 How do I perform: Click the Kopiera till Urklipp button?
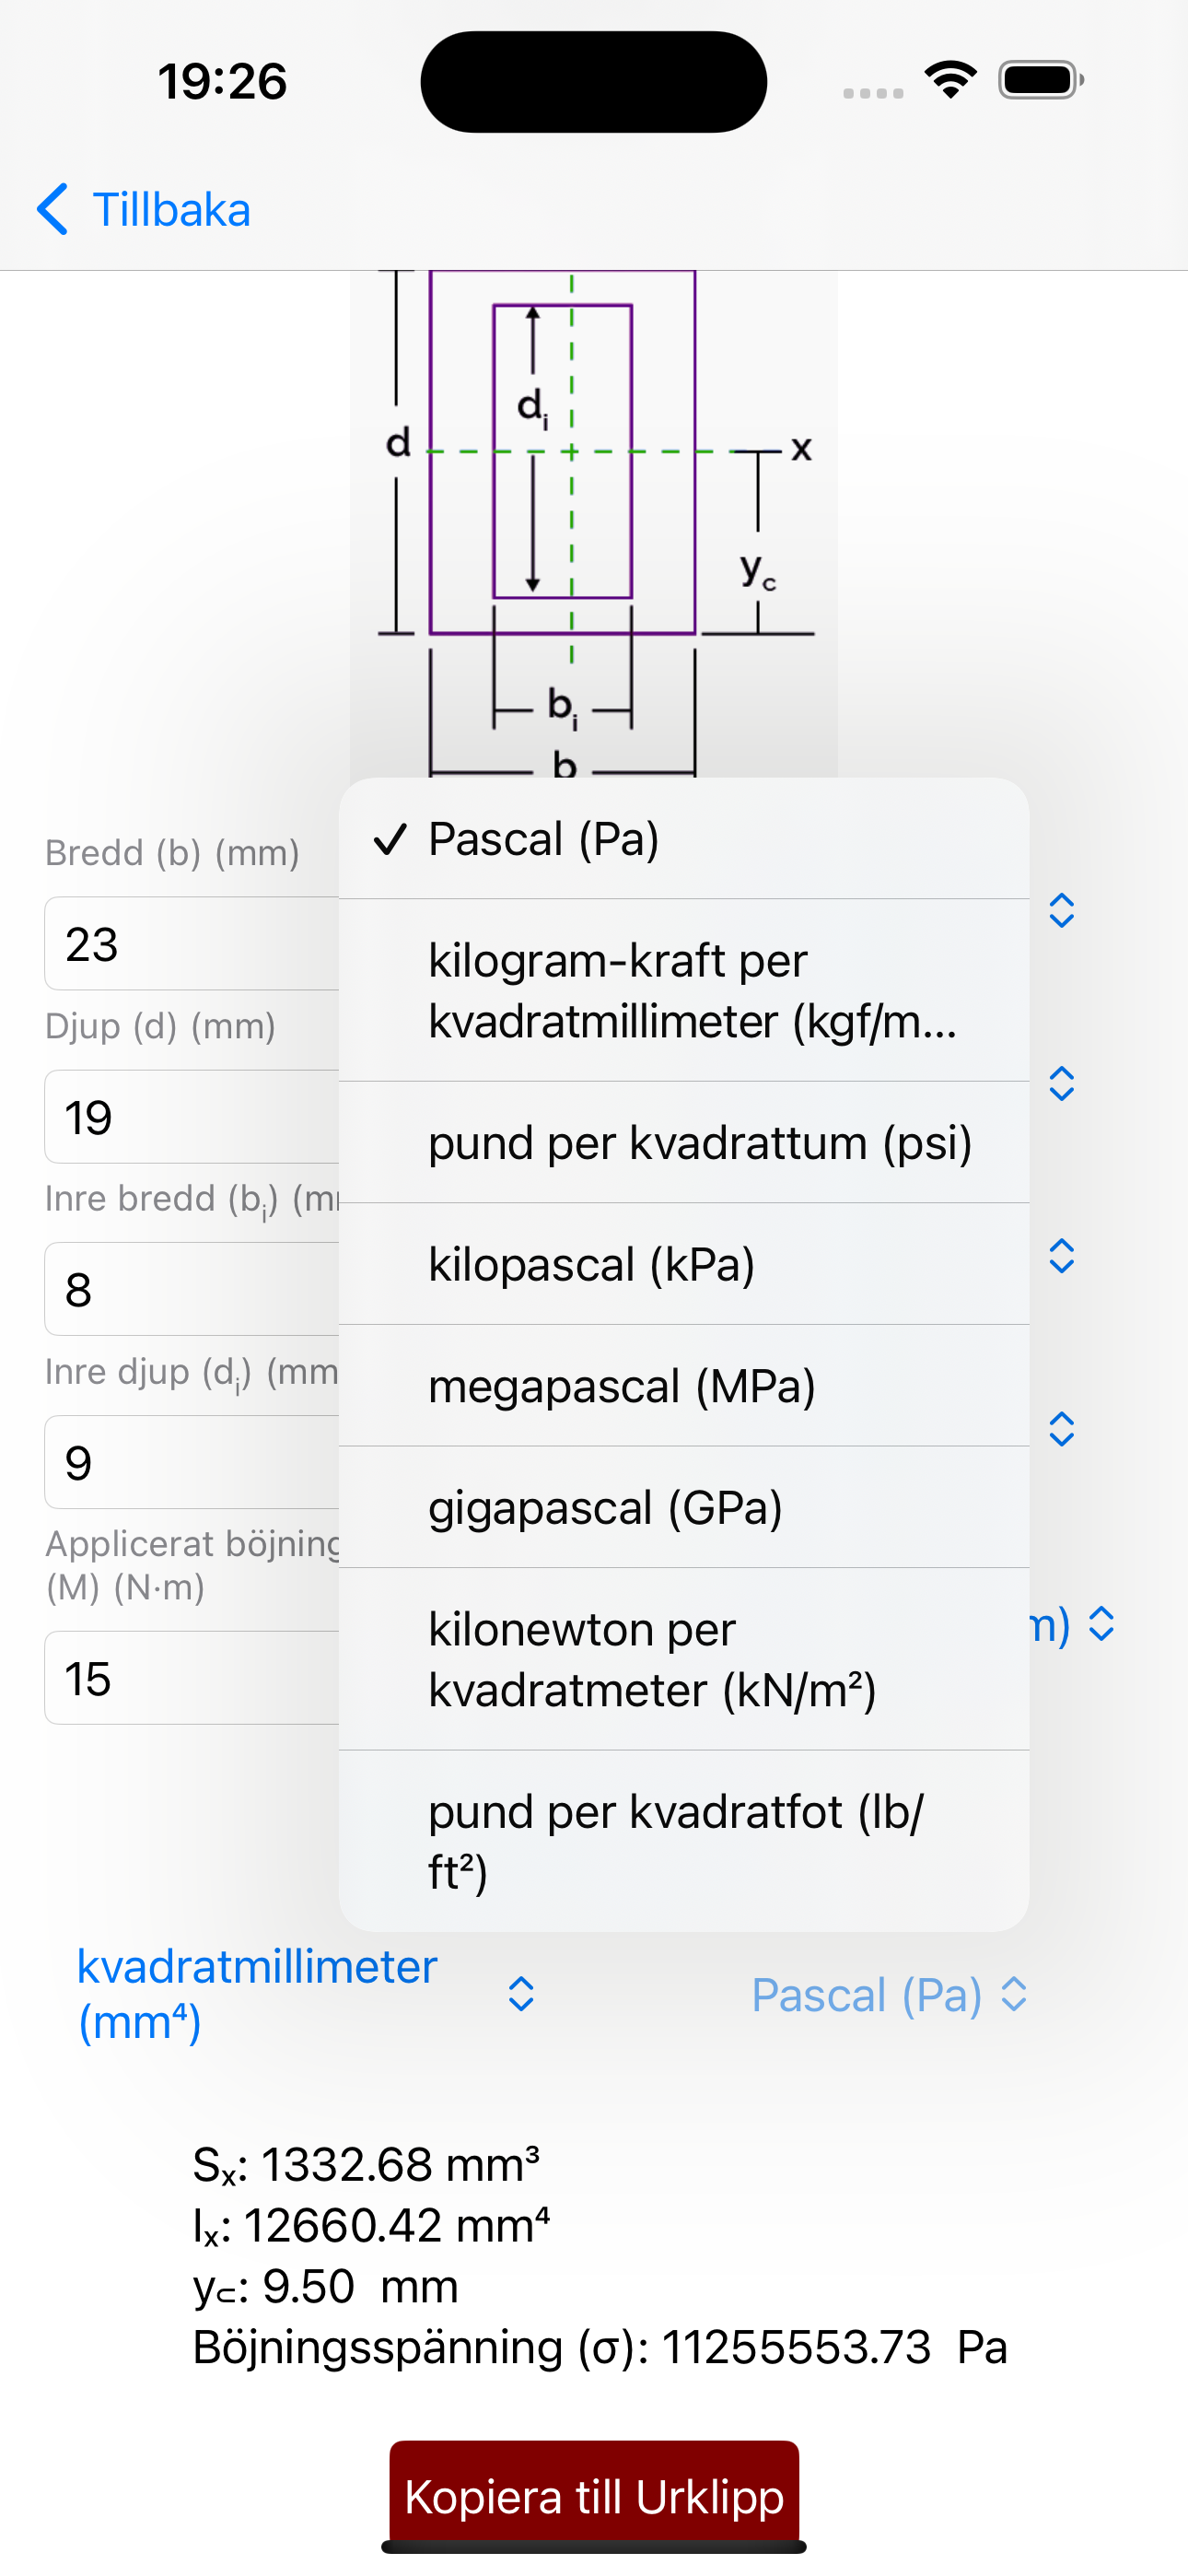[594, 2496]
